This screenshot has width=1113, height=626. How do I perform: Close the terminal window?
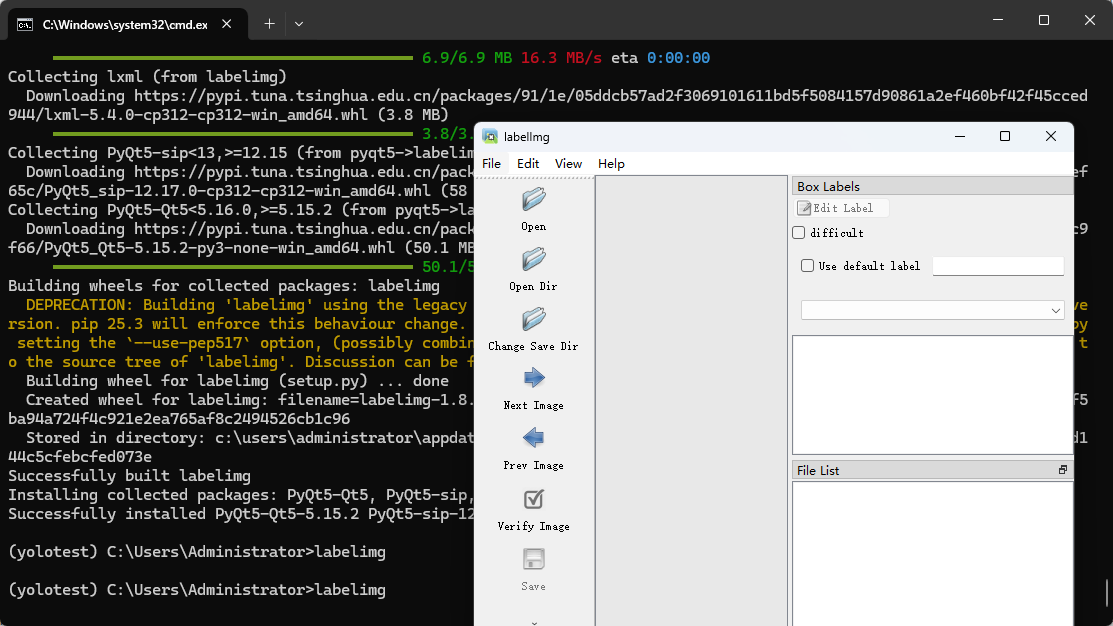1090,20
